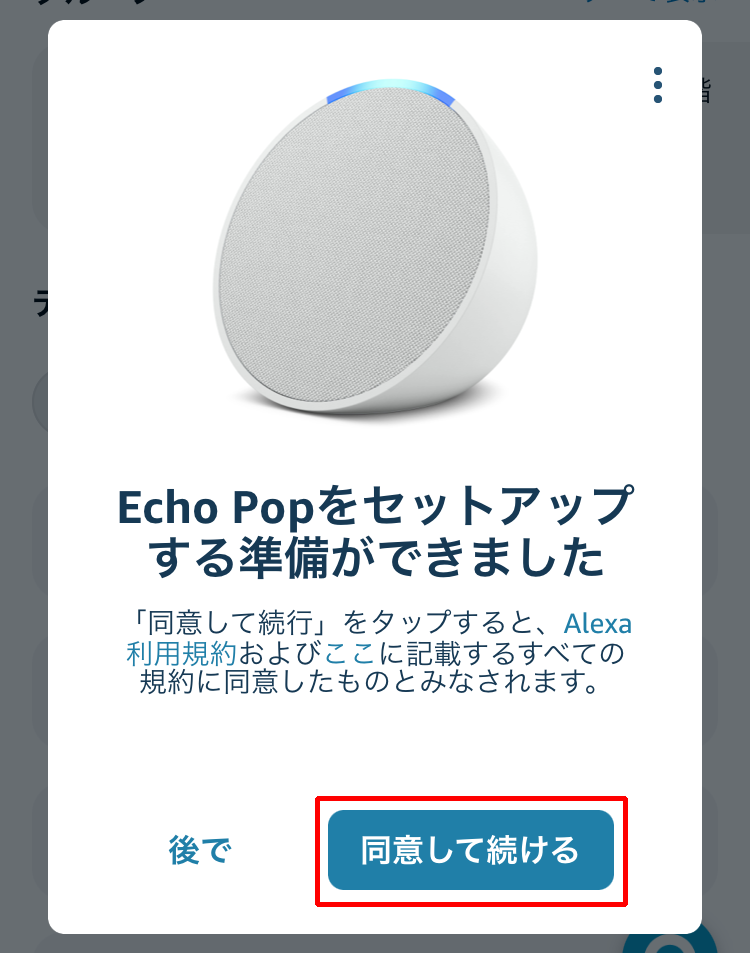Tap the obscured character right of three dots
750x953 pixels.
[x=706, y=90]
